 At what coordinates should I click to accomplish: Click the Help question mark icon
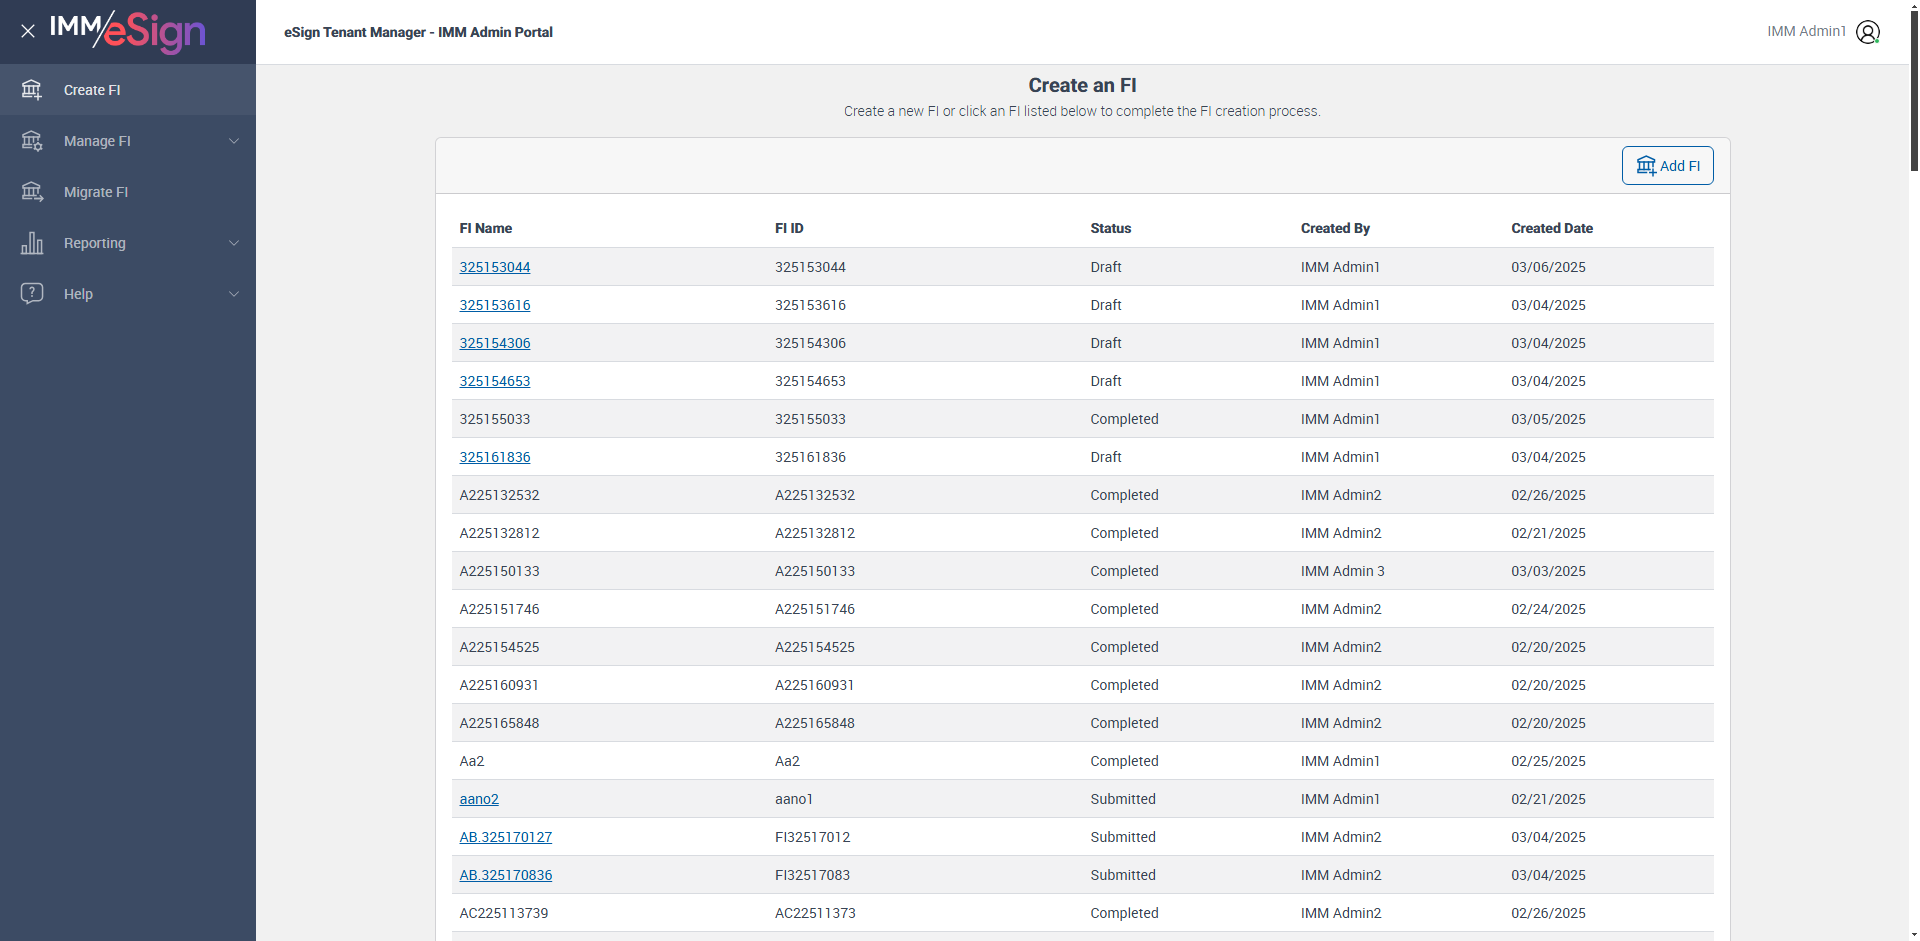pyautogui.click(x=32, y=293)
